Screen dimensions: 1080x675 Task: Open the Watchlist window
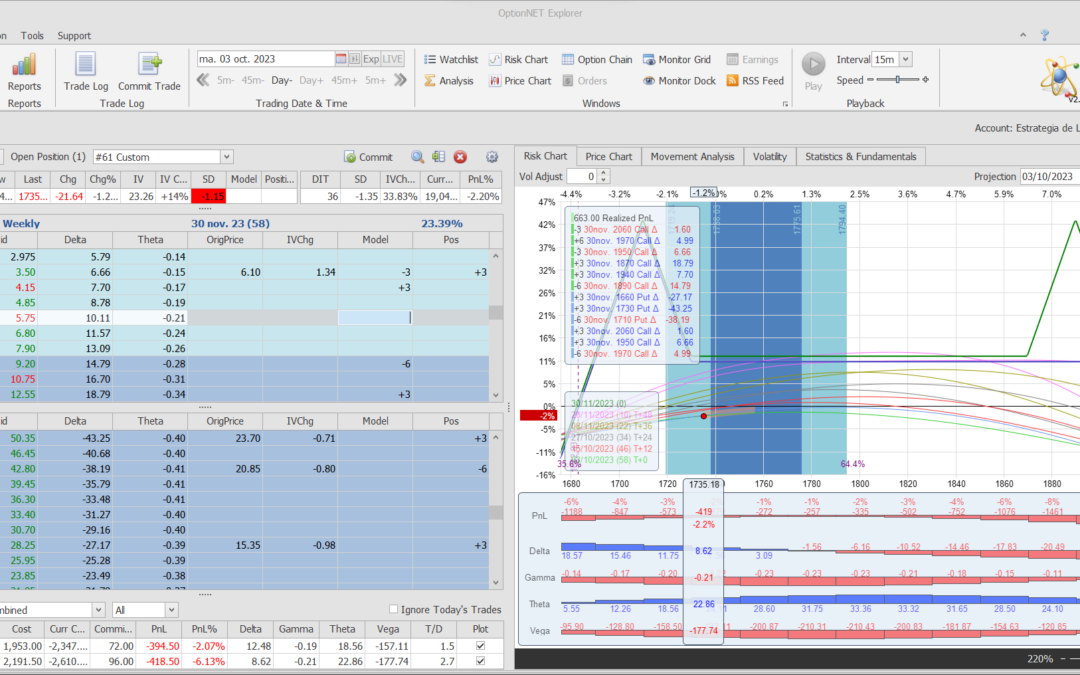[450, 60]
